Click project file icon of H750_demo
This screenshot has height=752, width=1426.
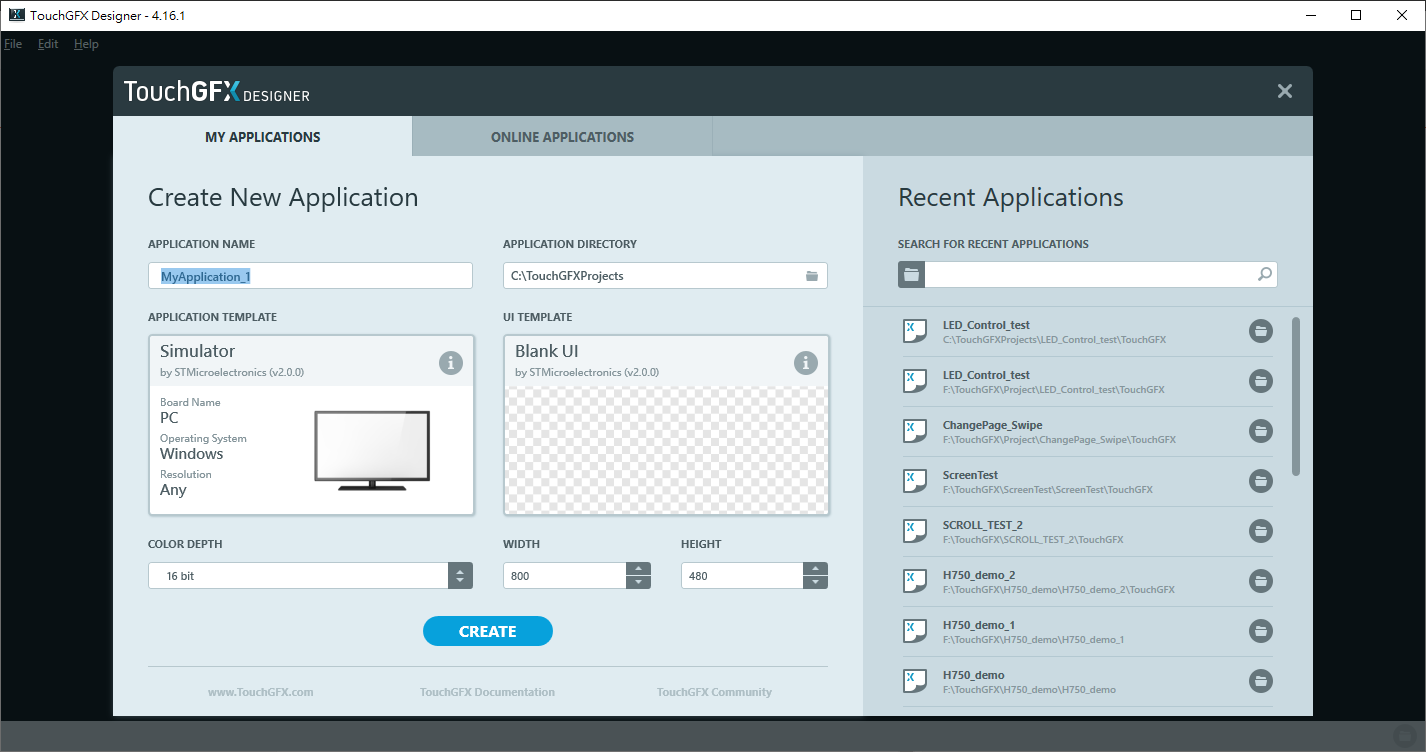(x=914, y=681)
